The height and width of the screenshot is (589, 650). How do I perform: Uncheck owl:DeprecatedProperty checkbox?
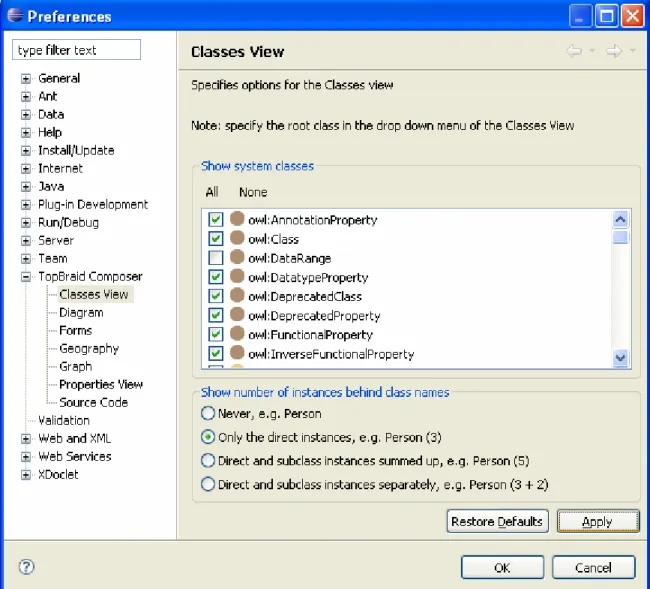click(216, 315)
